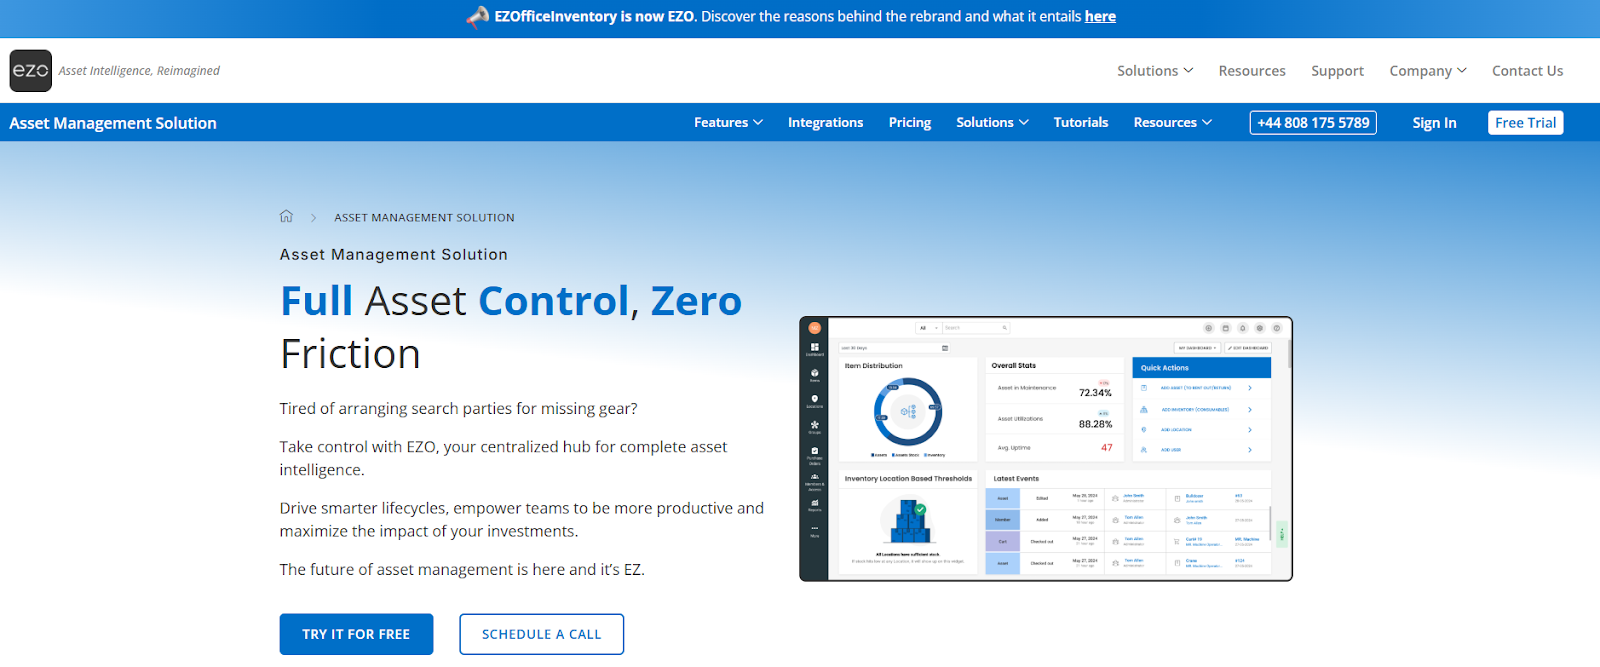
Task: Click the phone number +44 808 175 5789
Action: click(1313, 123)
